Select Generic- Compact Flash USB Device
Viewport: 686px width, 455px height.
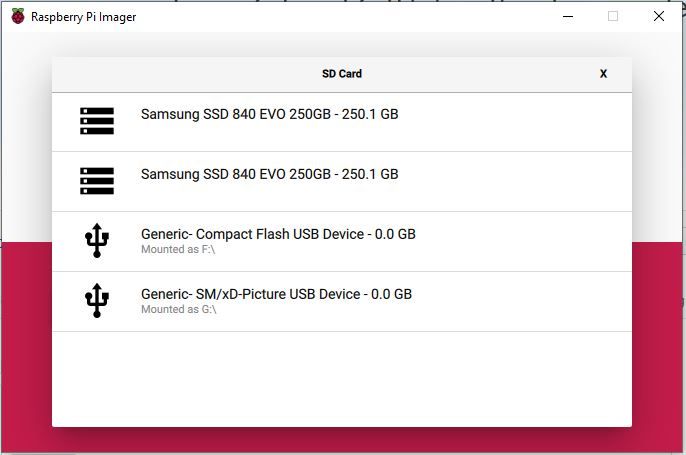coord(278,234)
